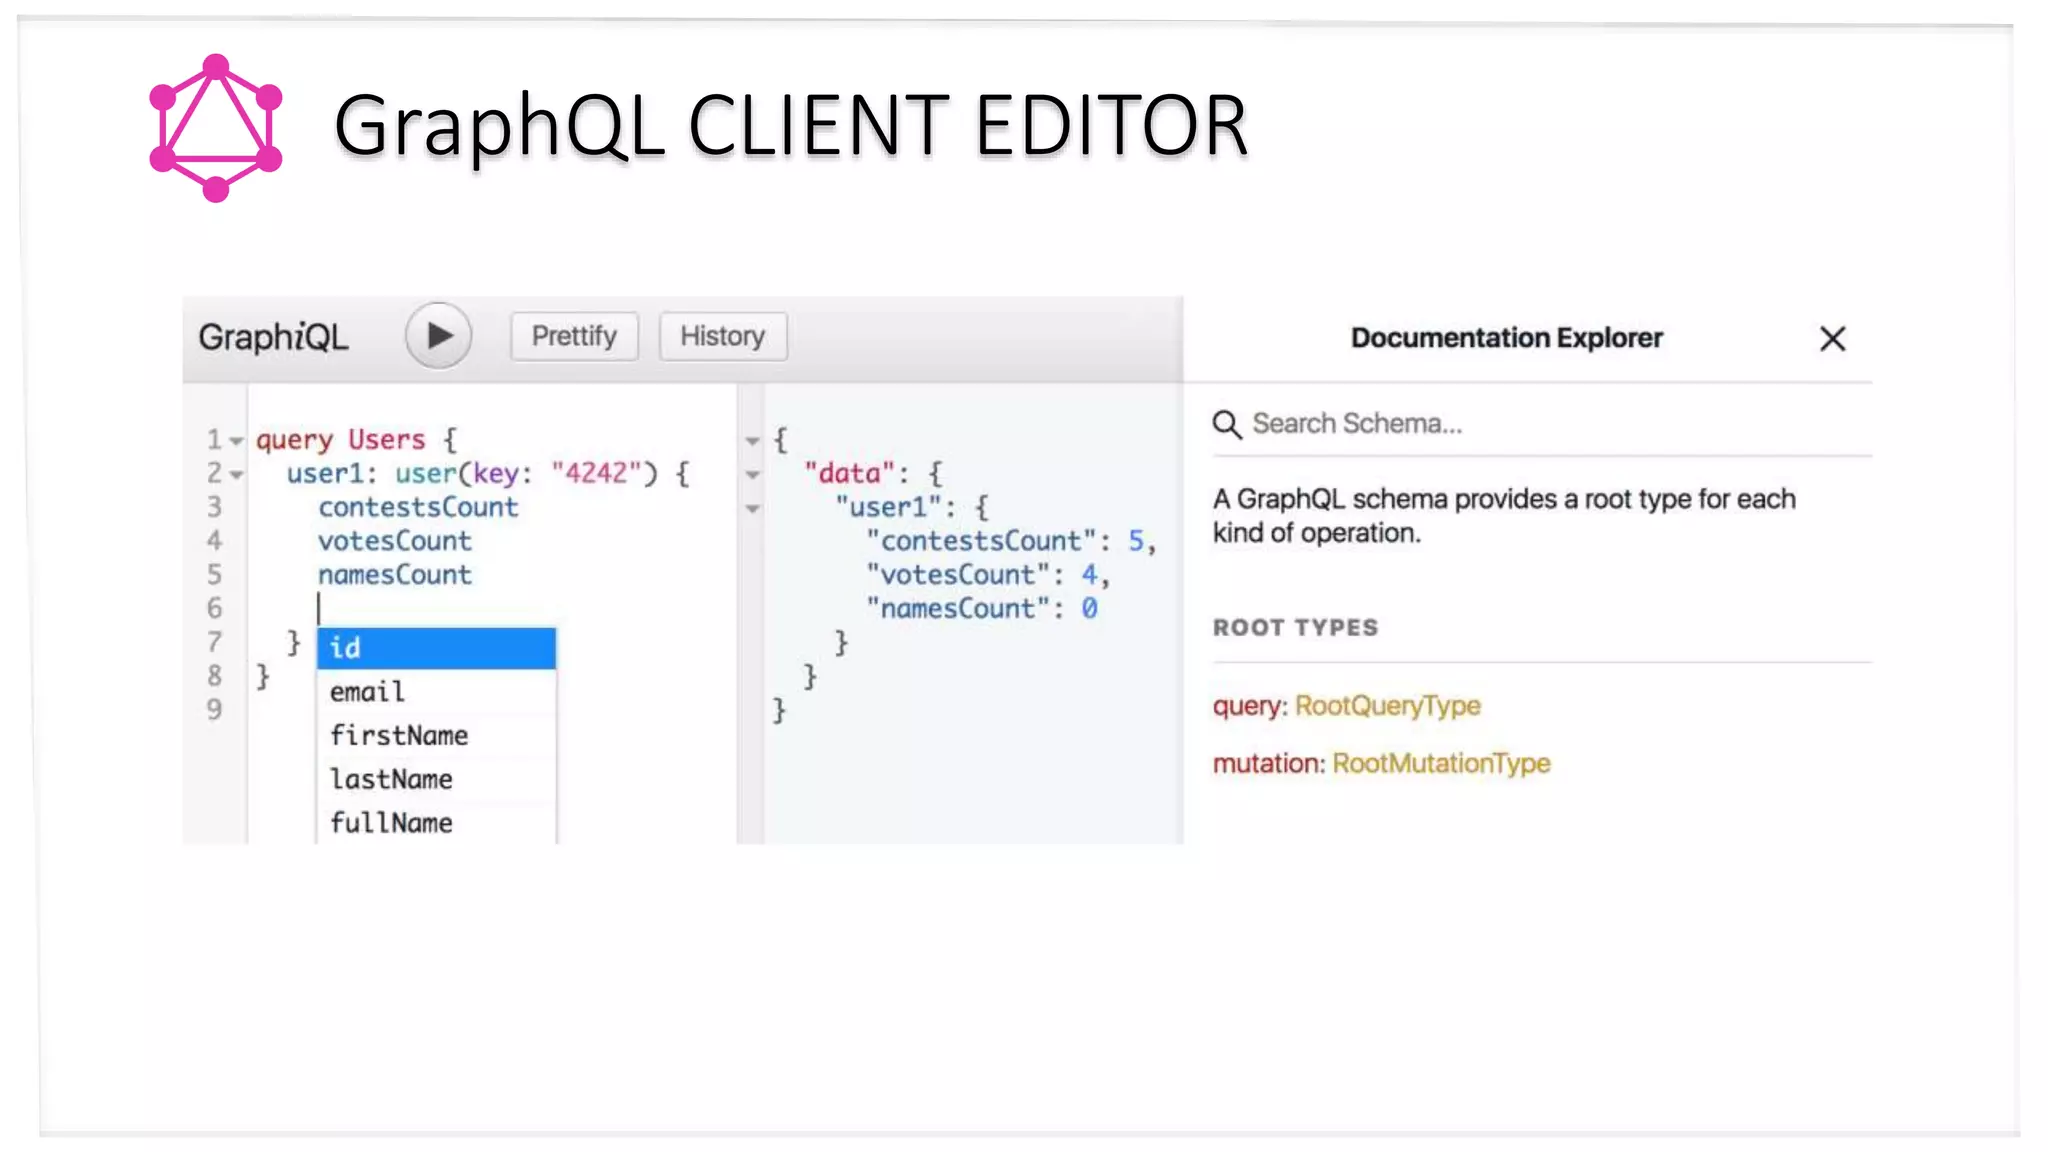This screenshot has height=1152, width=2048.
Task: Choose 'fullName' autocomplete suggestion
Action: point(436,823)
